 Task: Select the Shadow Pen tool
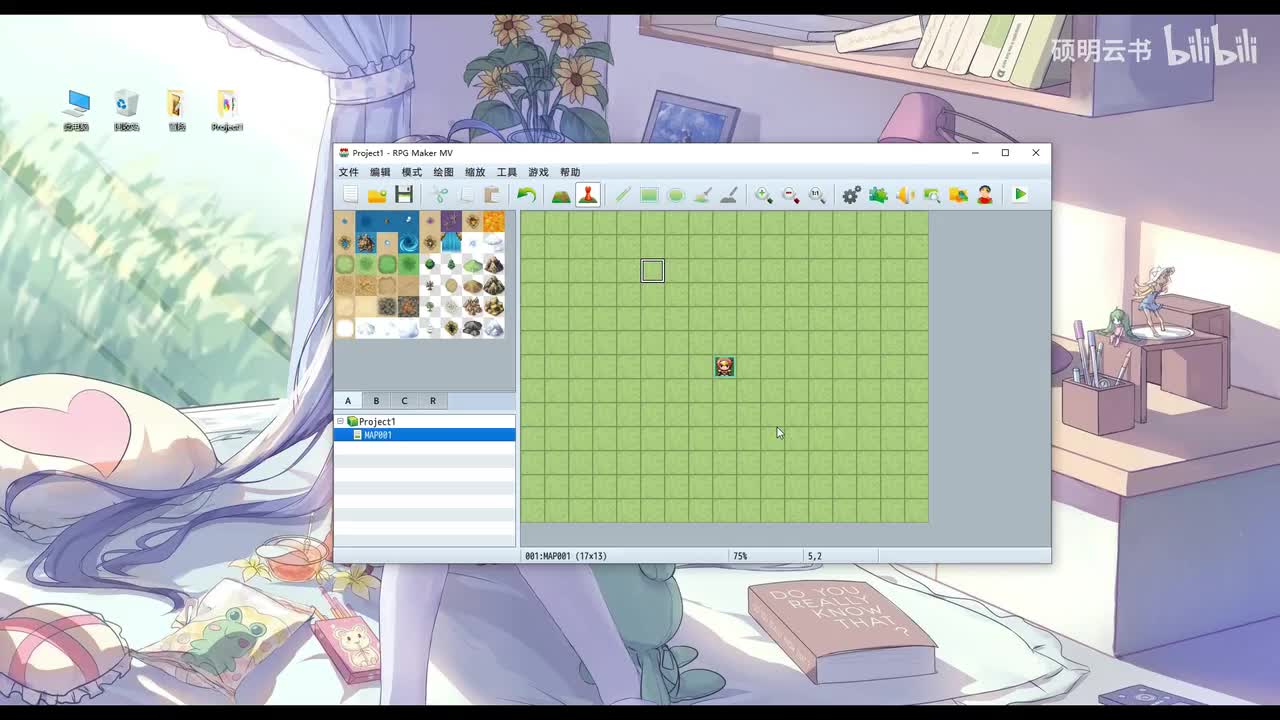[x=729, y=195]
